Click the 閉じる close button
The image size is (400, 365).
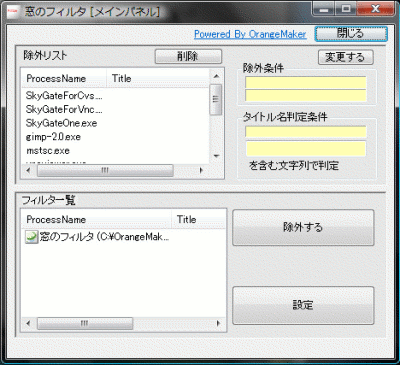tap(351, 34)
